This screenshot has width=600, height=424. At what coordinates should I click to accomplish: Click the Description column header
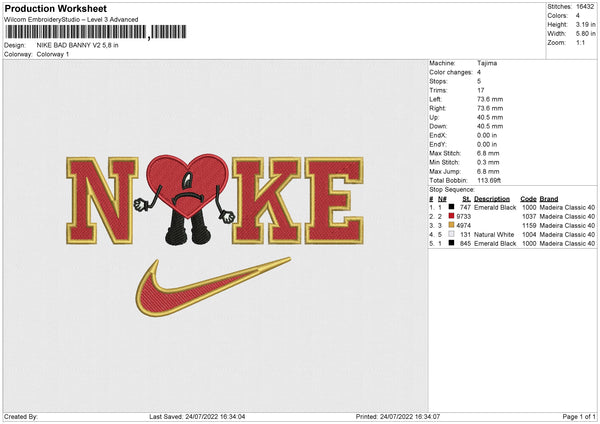click(x=492, y=199)
